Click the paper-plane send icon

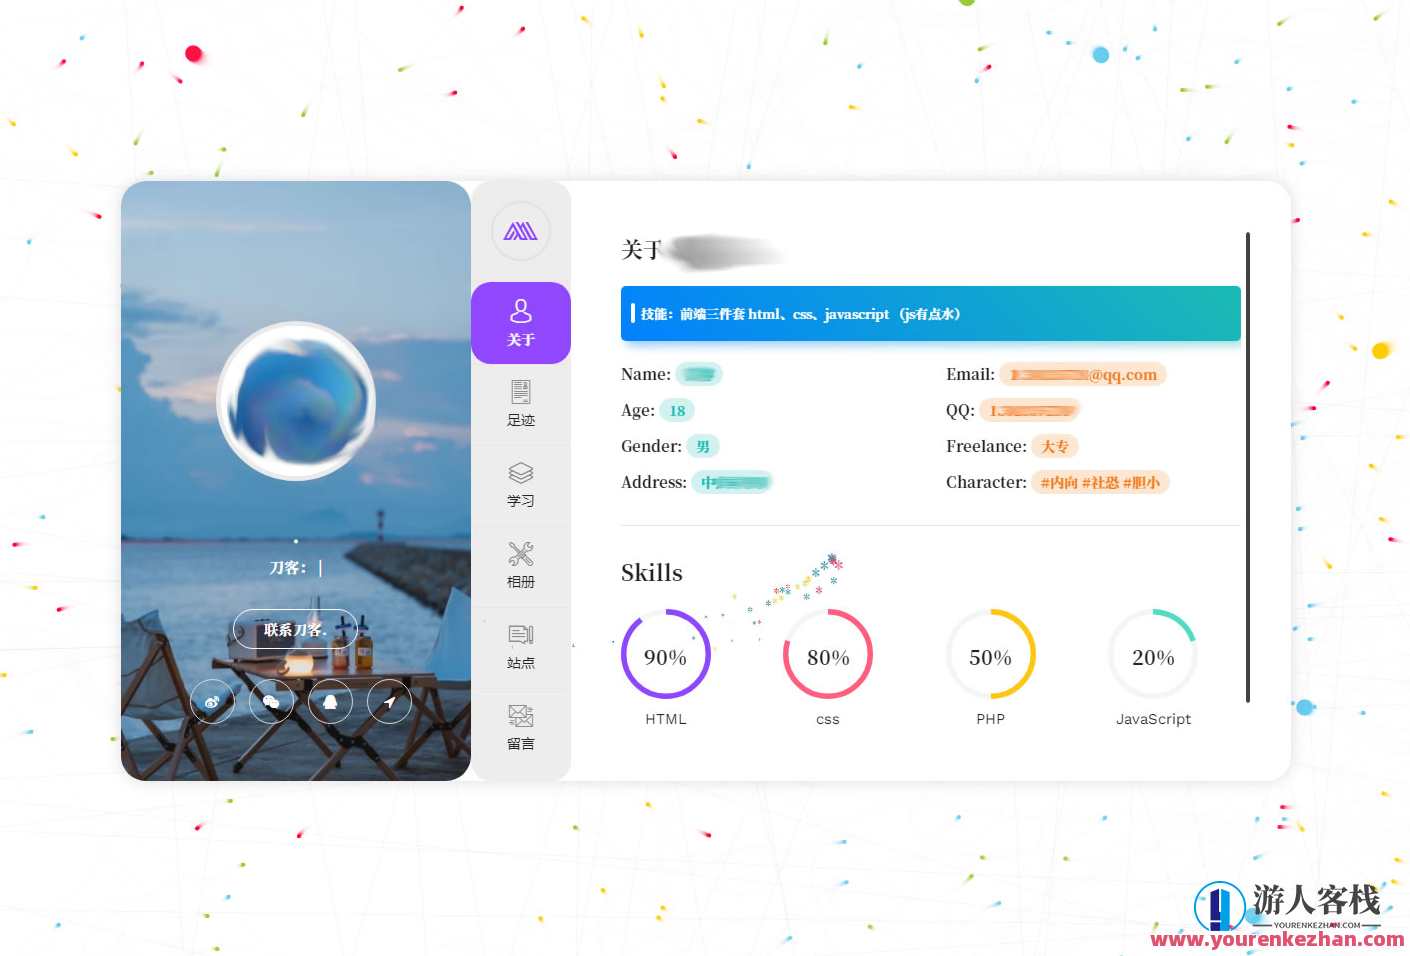click(x=389, y=702)
